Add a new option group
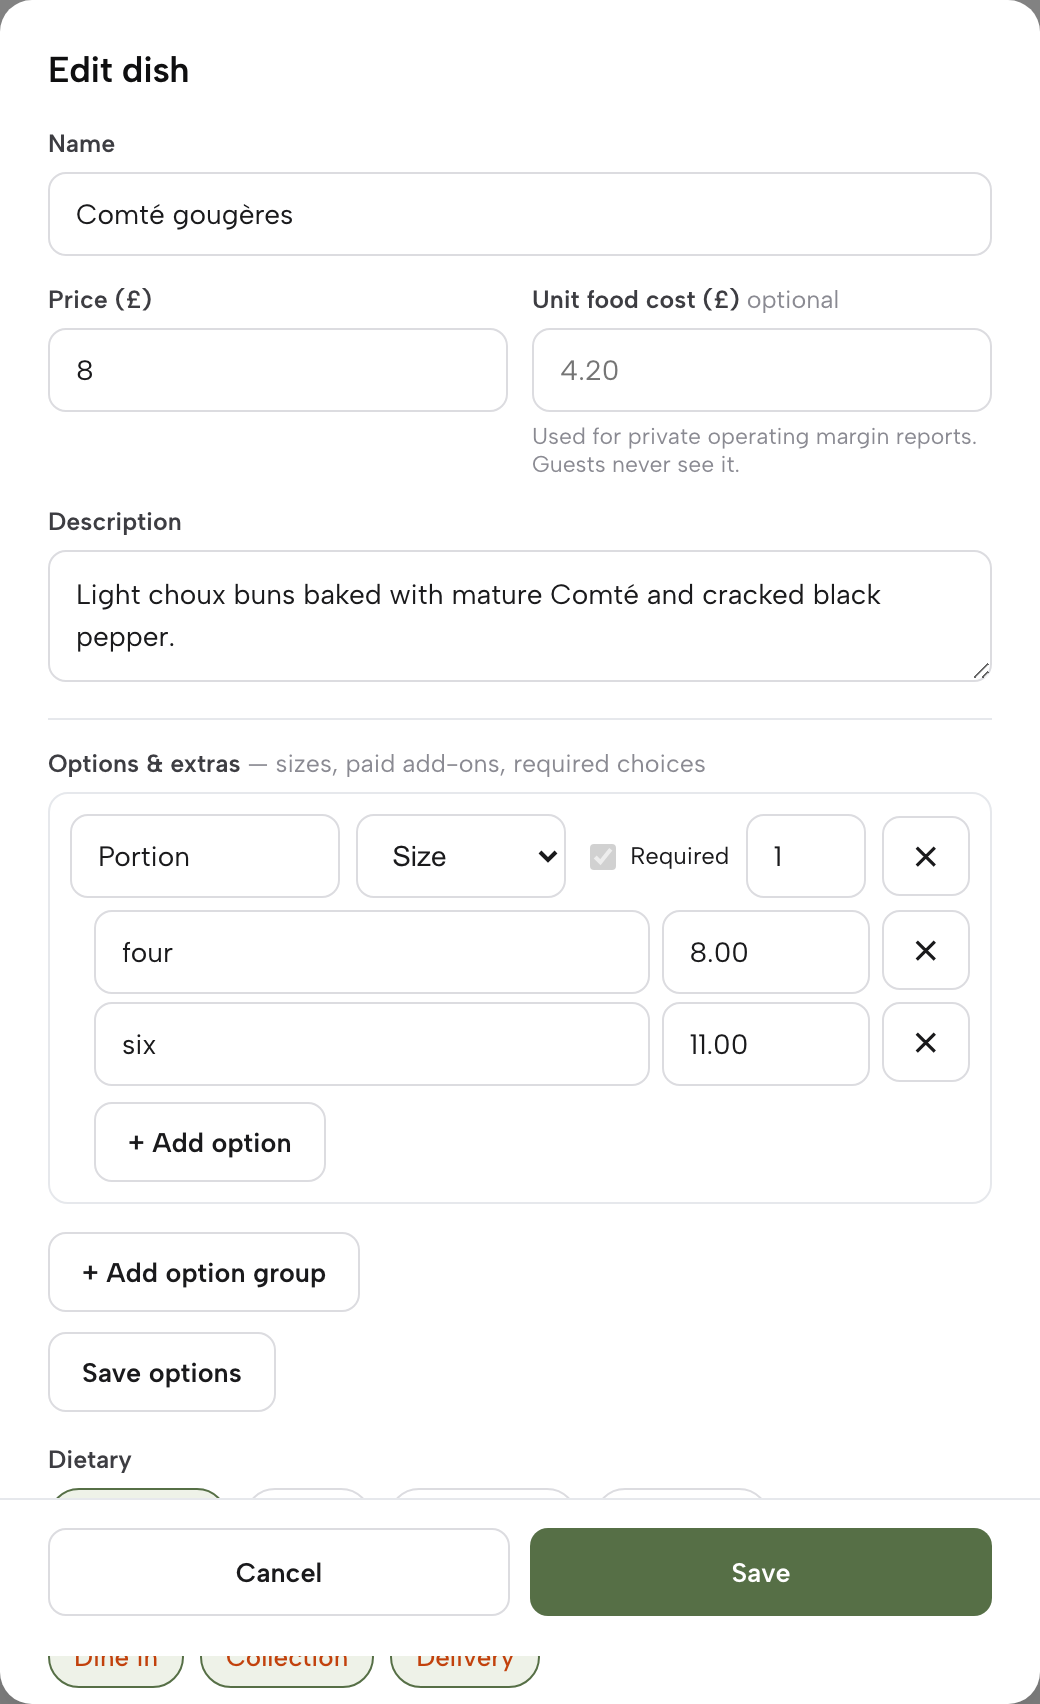 click(204, 1272)
